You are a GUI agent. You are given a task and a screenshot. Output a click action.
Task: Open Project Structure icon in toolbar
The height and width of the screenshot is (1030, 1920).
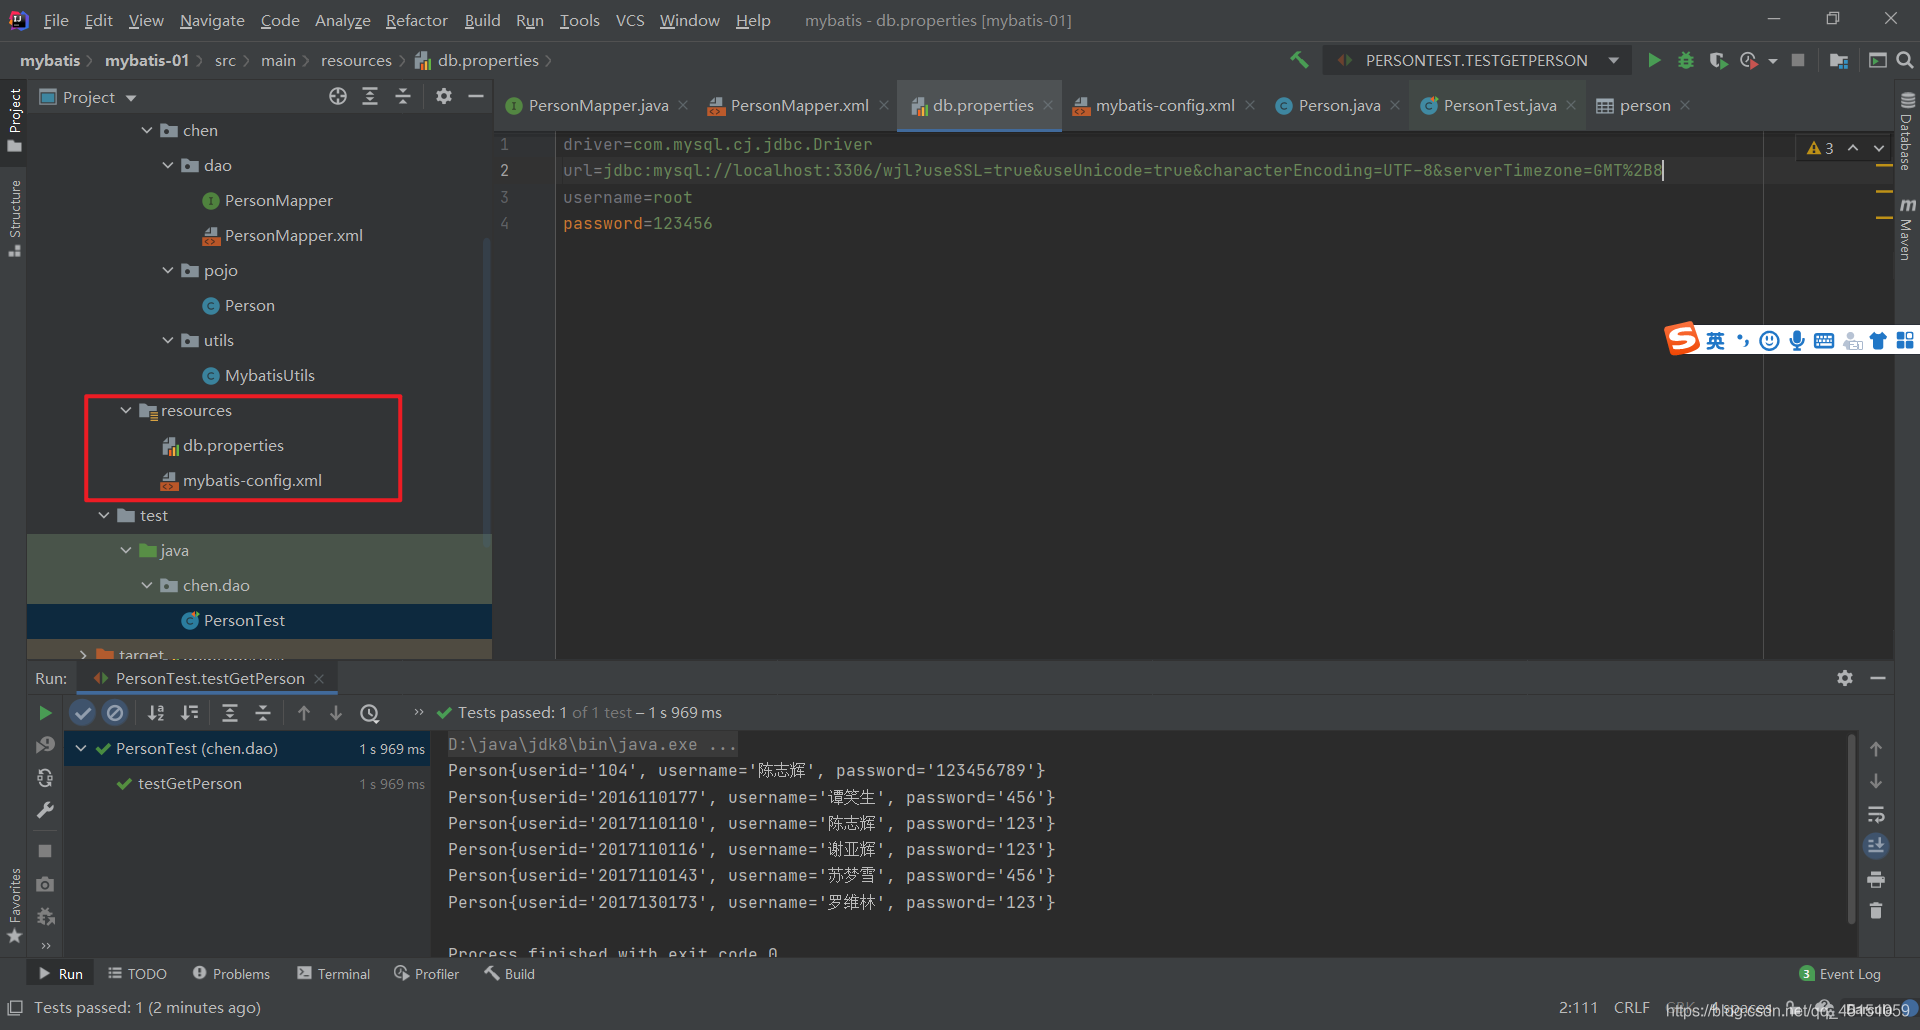click(x=1838, y=60)
